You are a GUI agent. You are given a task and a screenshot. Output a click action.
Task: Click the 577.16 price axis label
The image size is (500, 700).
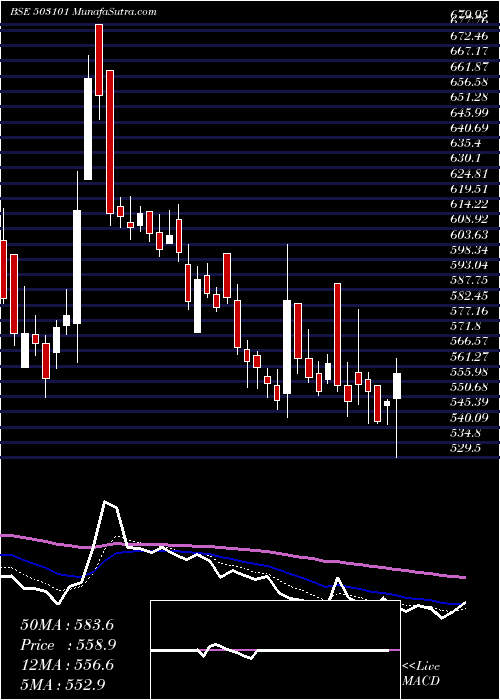coord(469,311)
